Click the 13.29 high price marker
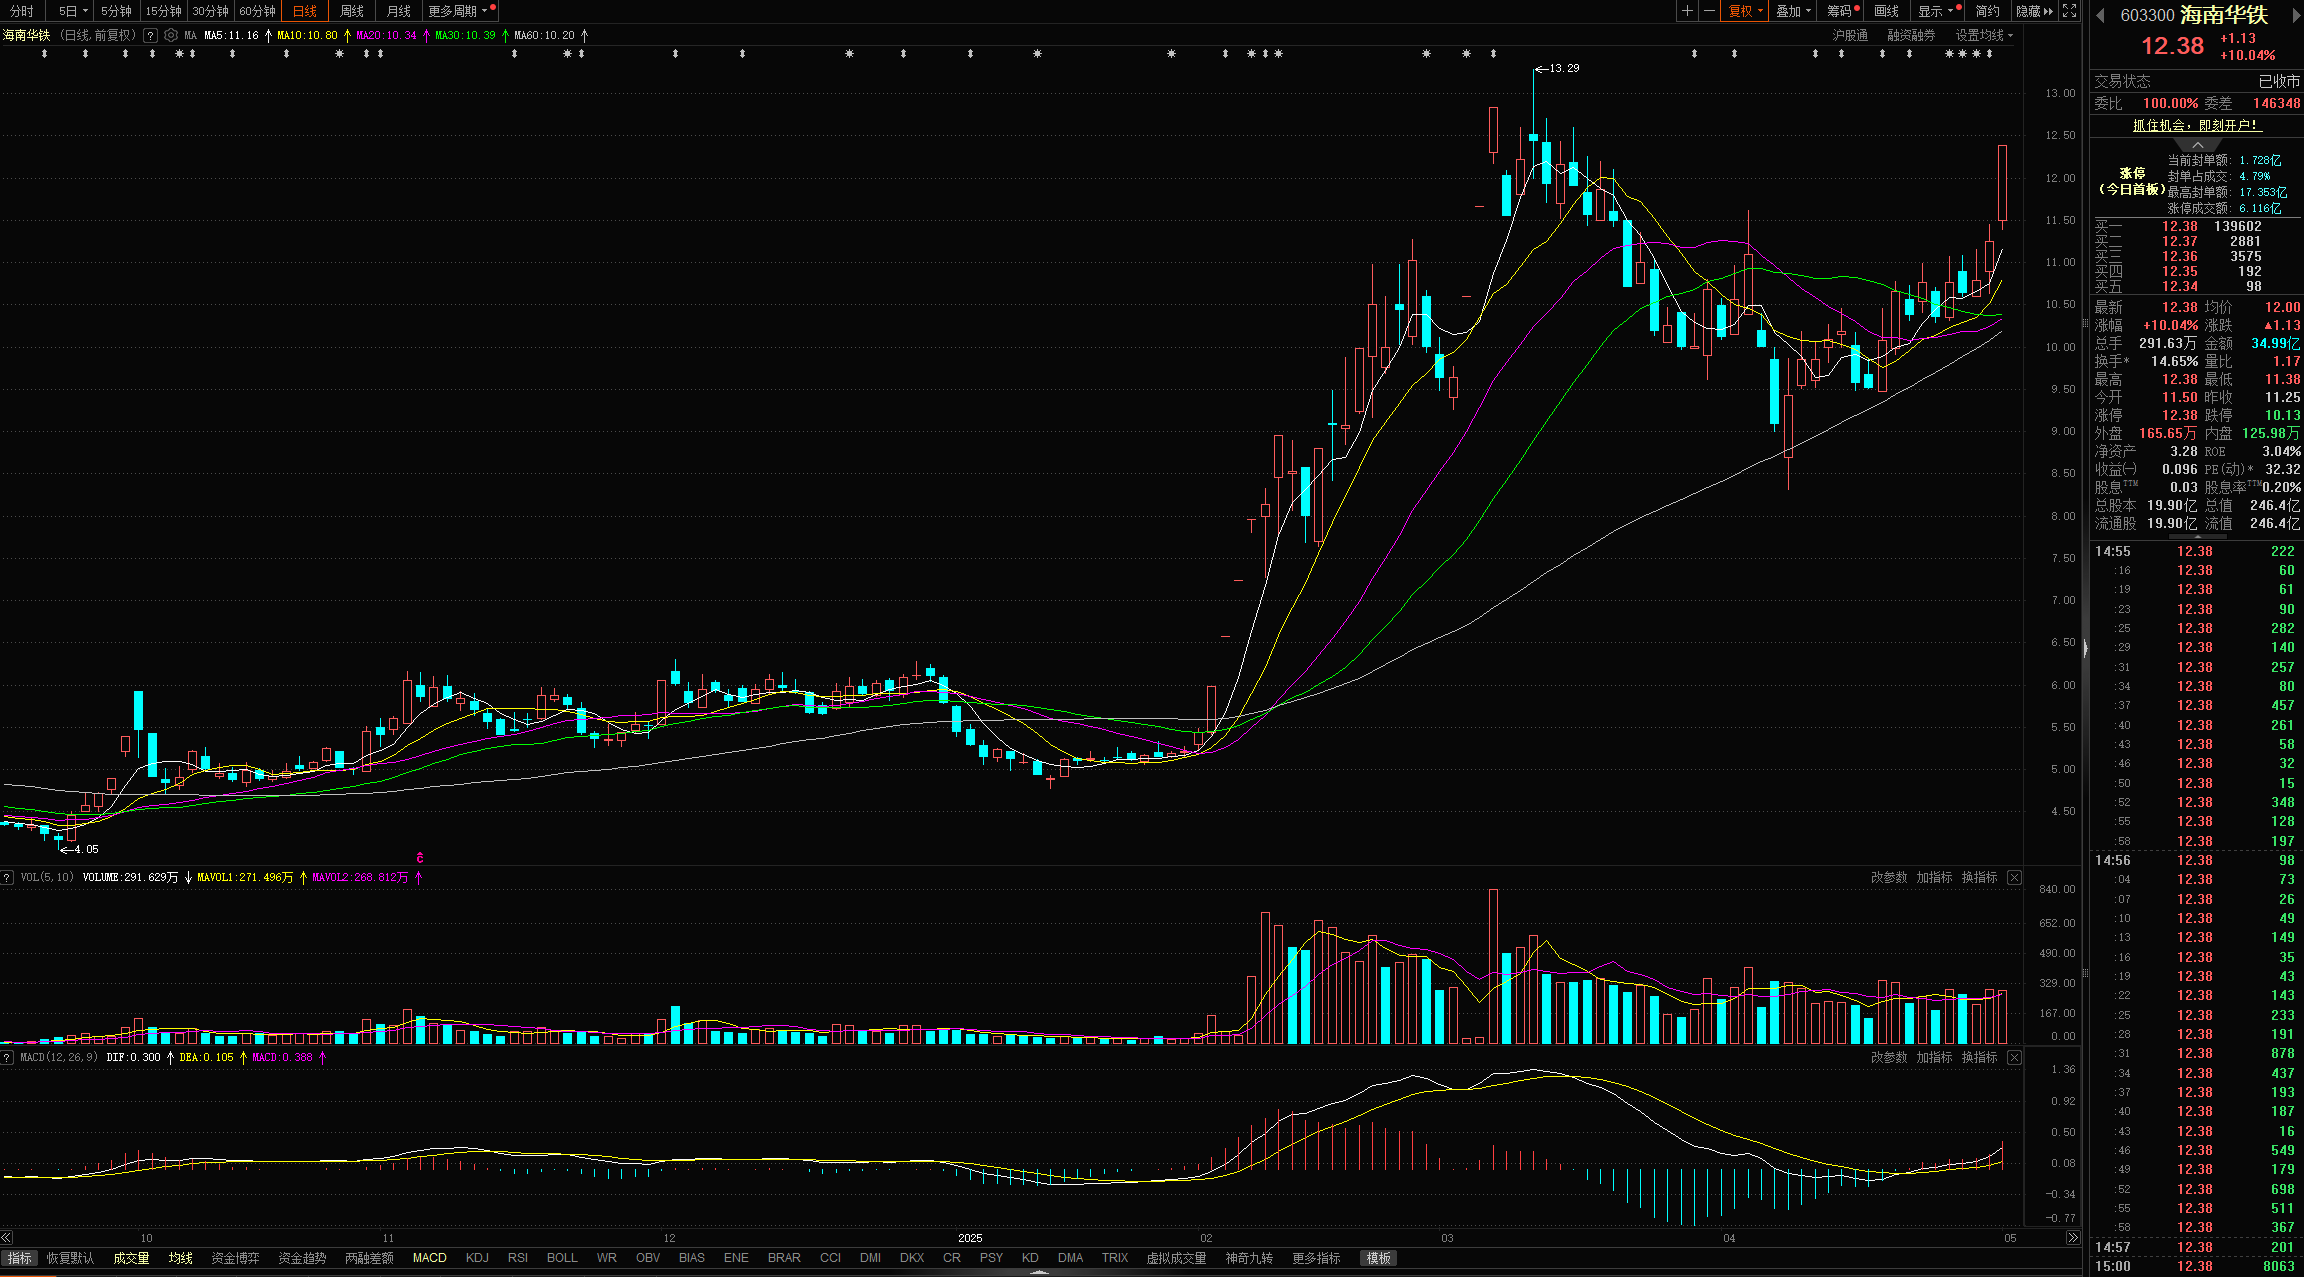2304x1277 pixels. pos(1558,68)
